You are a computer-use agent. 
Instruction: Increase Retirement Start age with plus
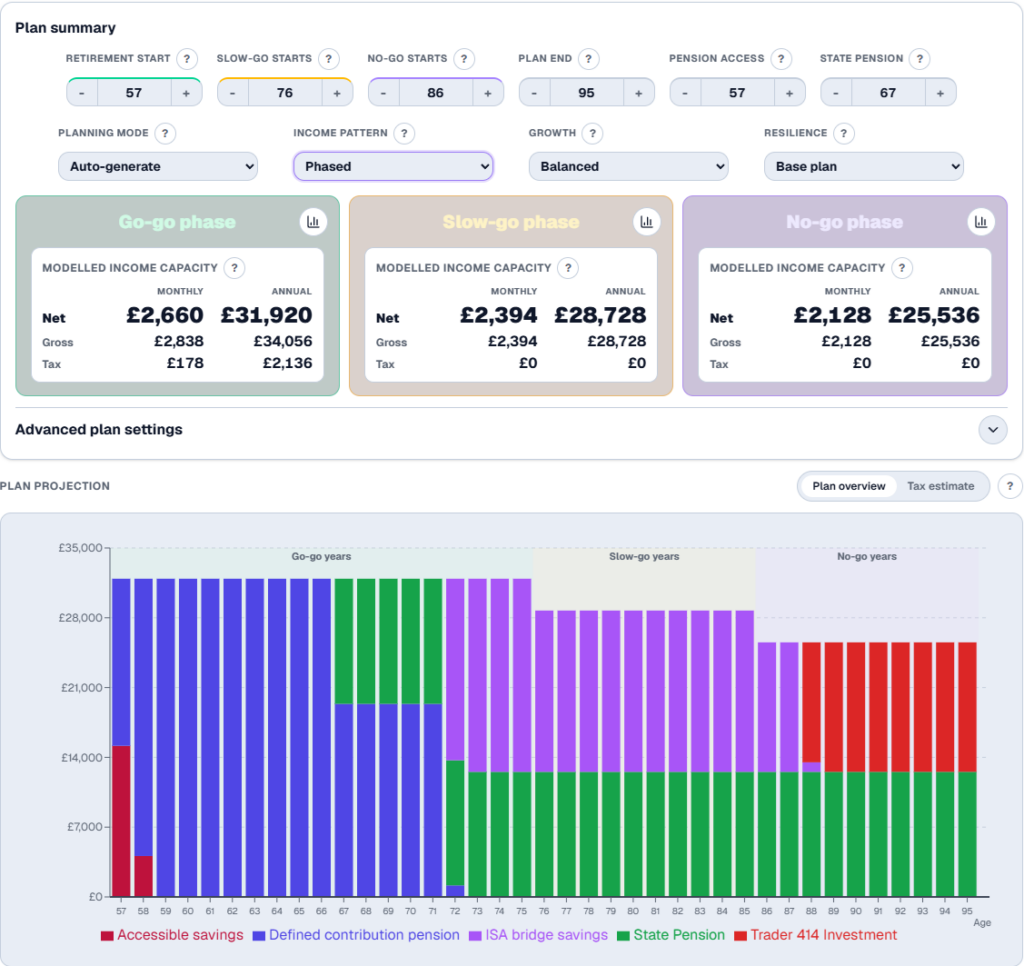186,93
